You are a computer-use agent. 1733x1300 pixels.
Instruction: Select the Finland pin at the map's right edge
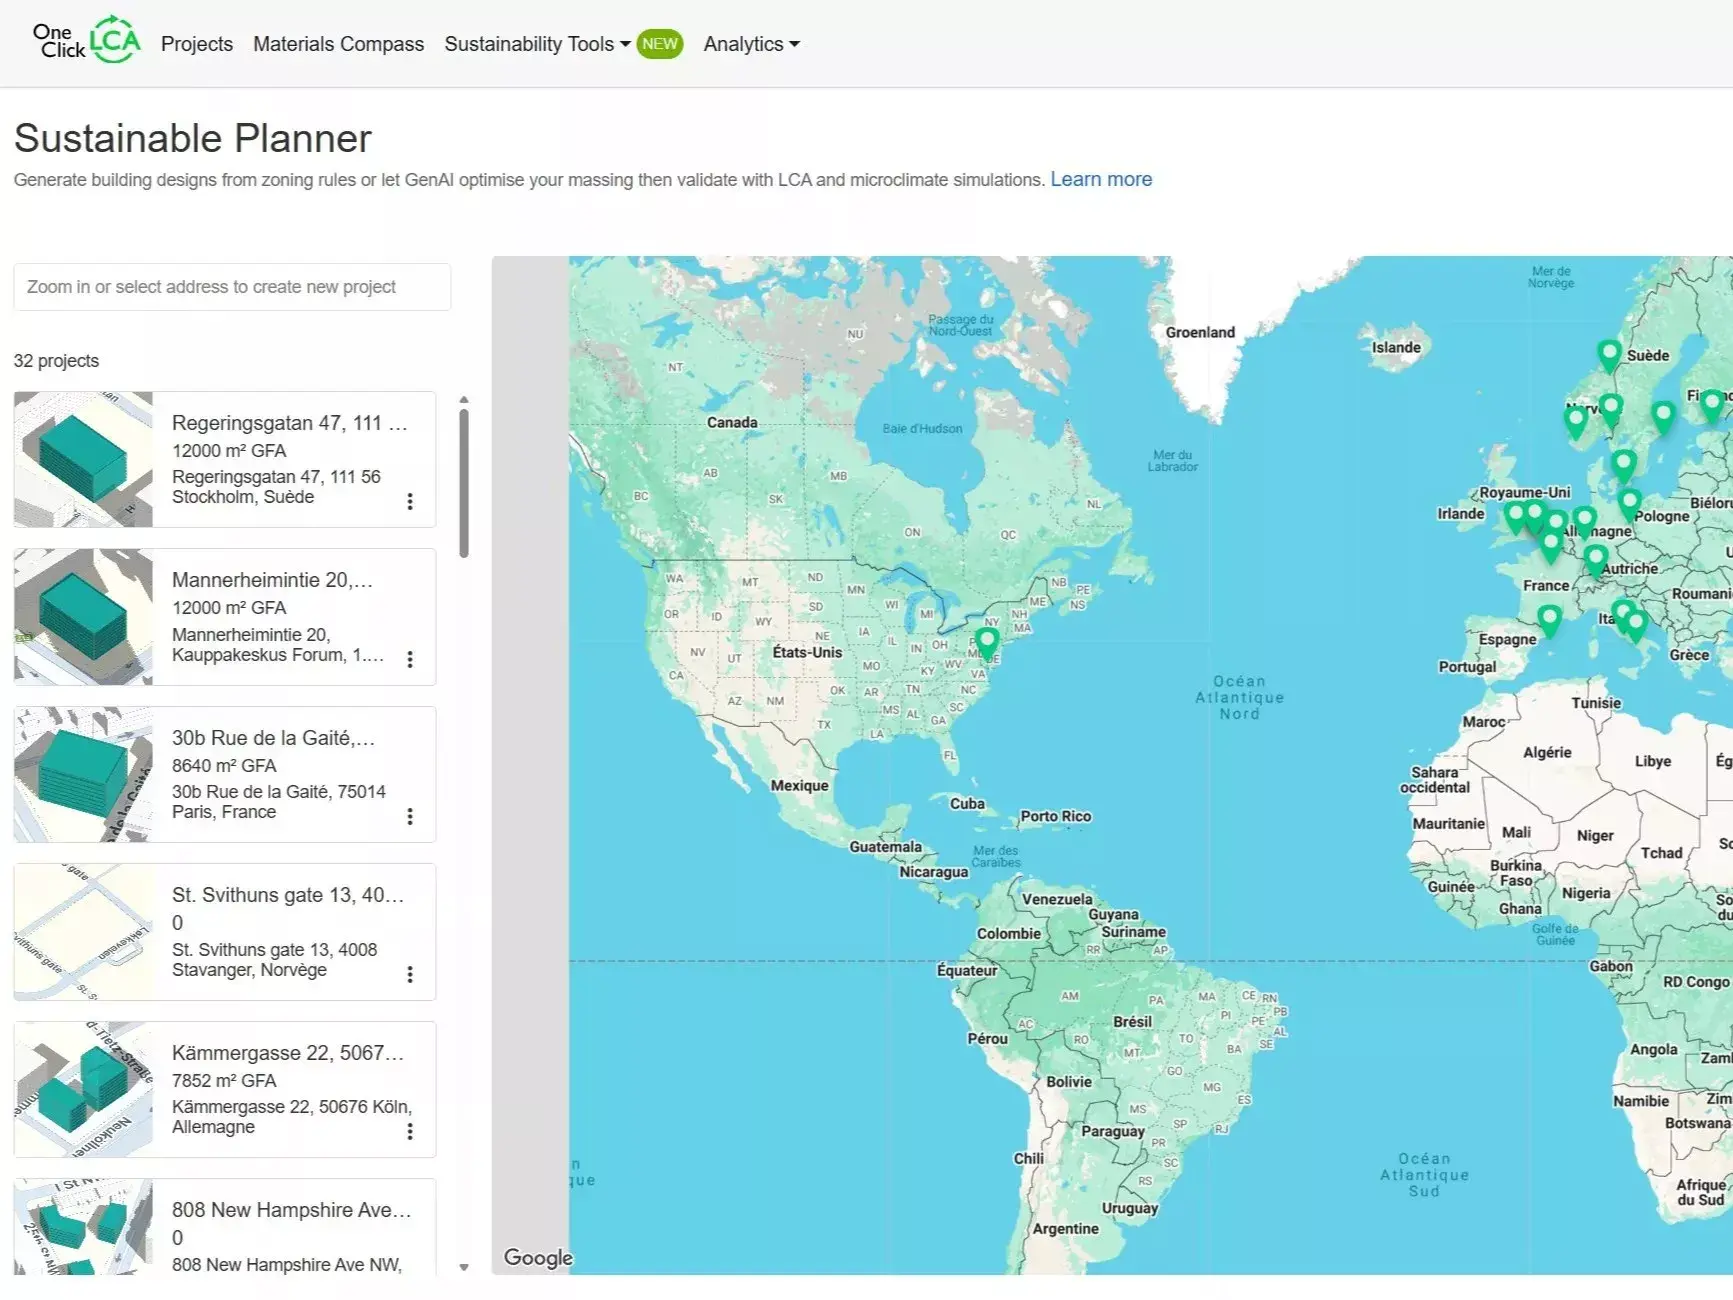[1712, 405]
